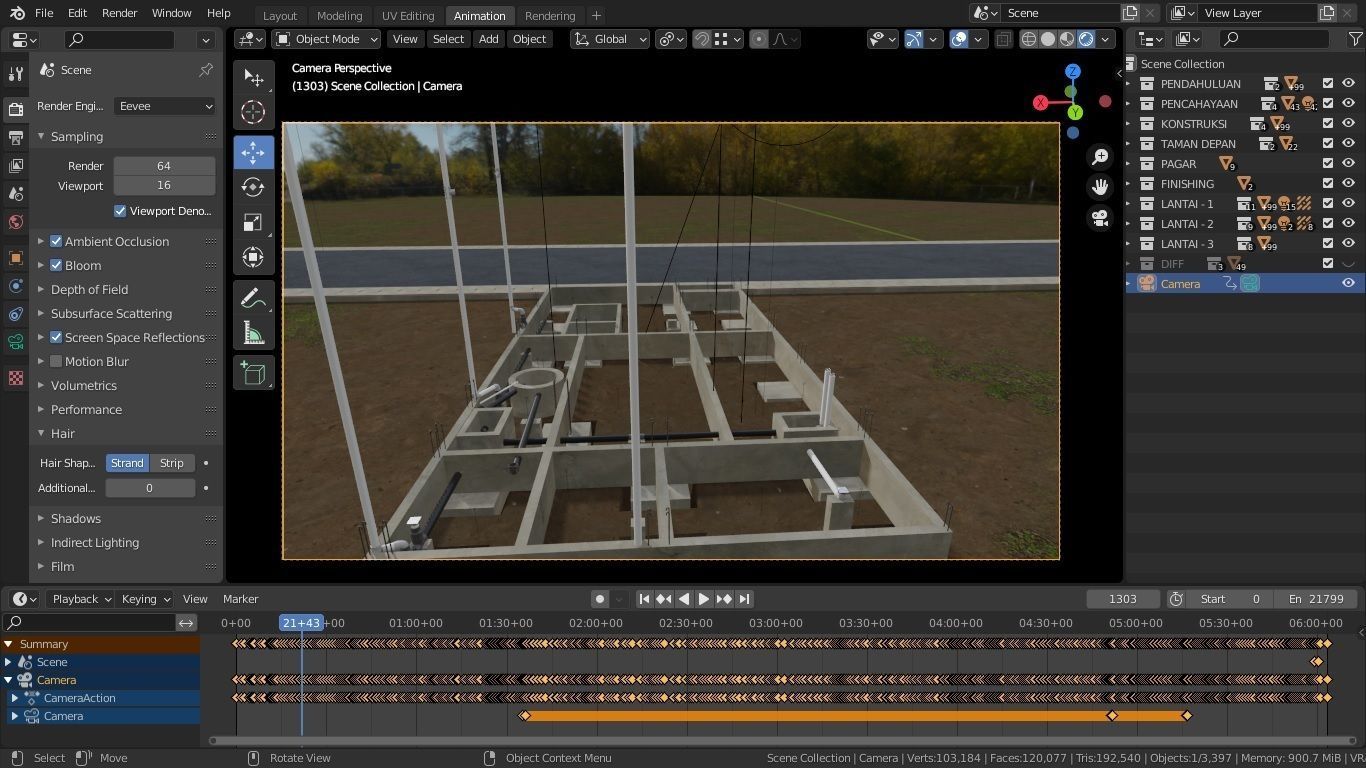This screenshot has width=1366, height=768.
Task: Switch to the Layout workspace tab
Action: [280, 15]
